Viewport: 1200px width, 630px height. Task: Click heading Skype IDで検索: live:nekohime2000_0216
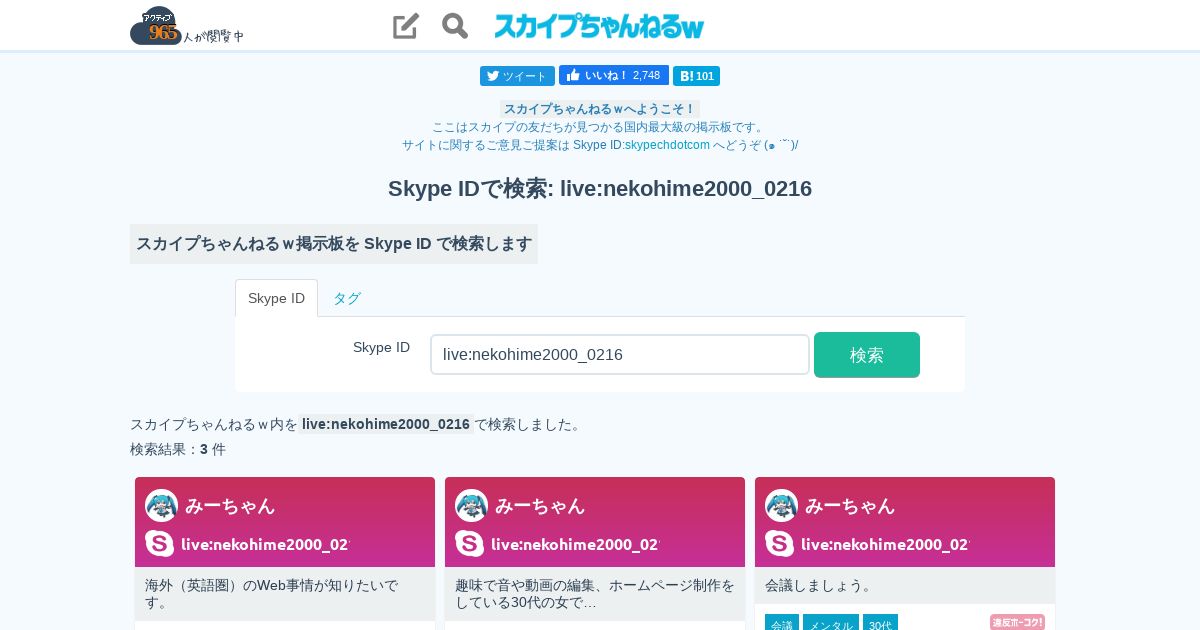600,189
